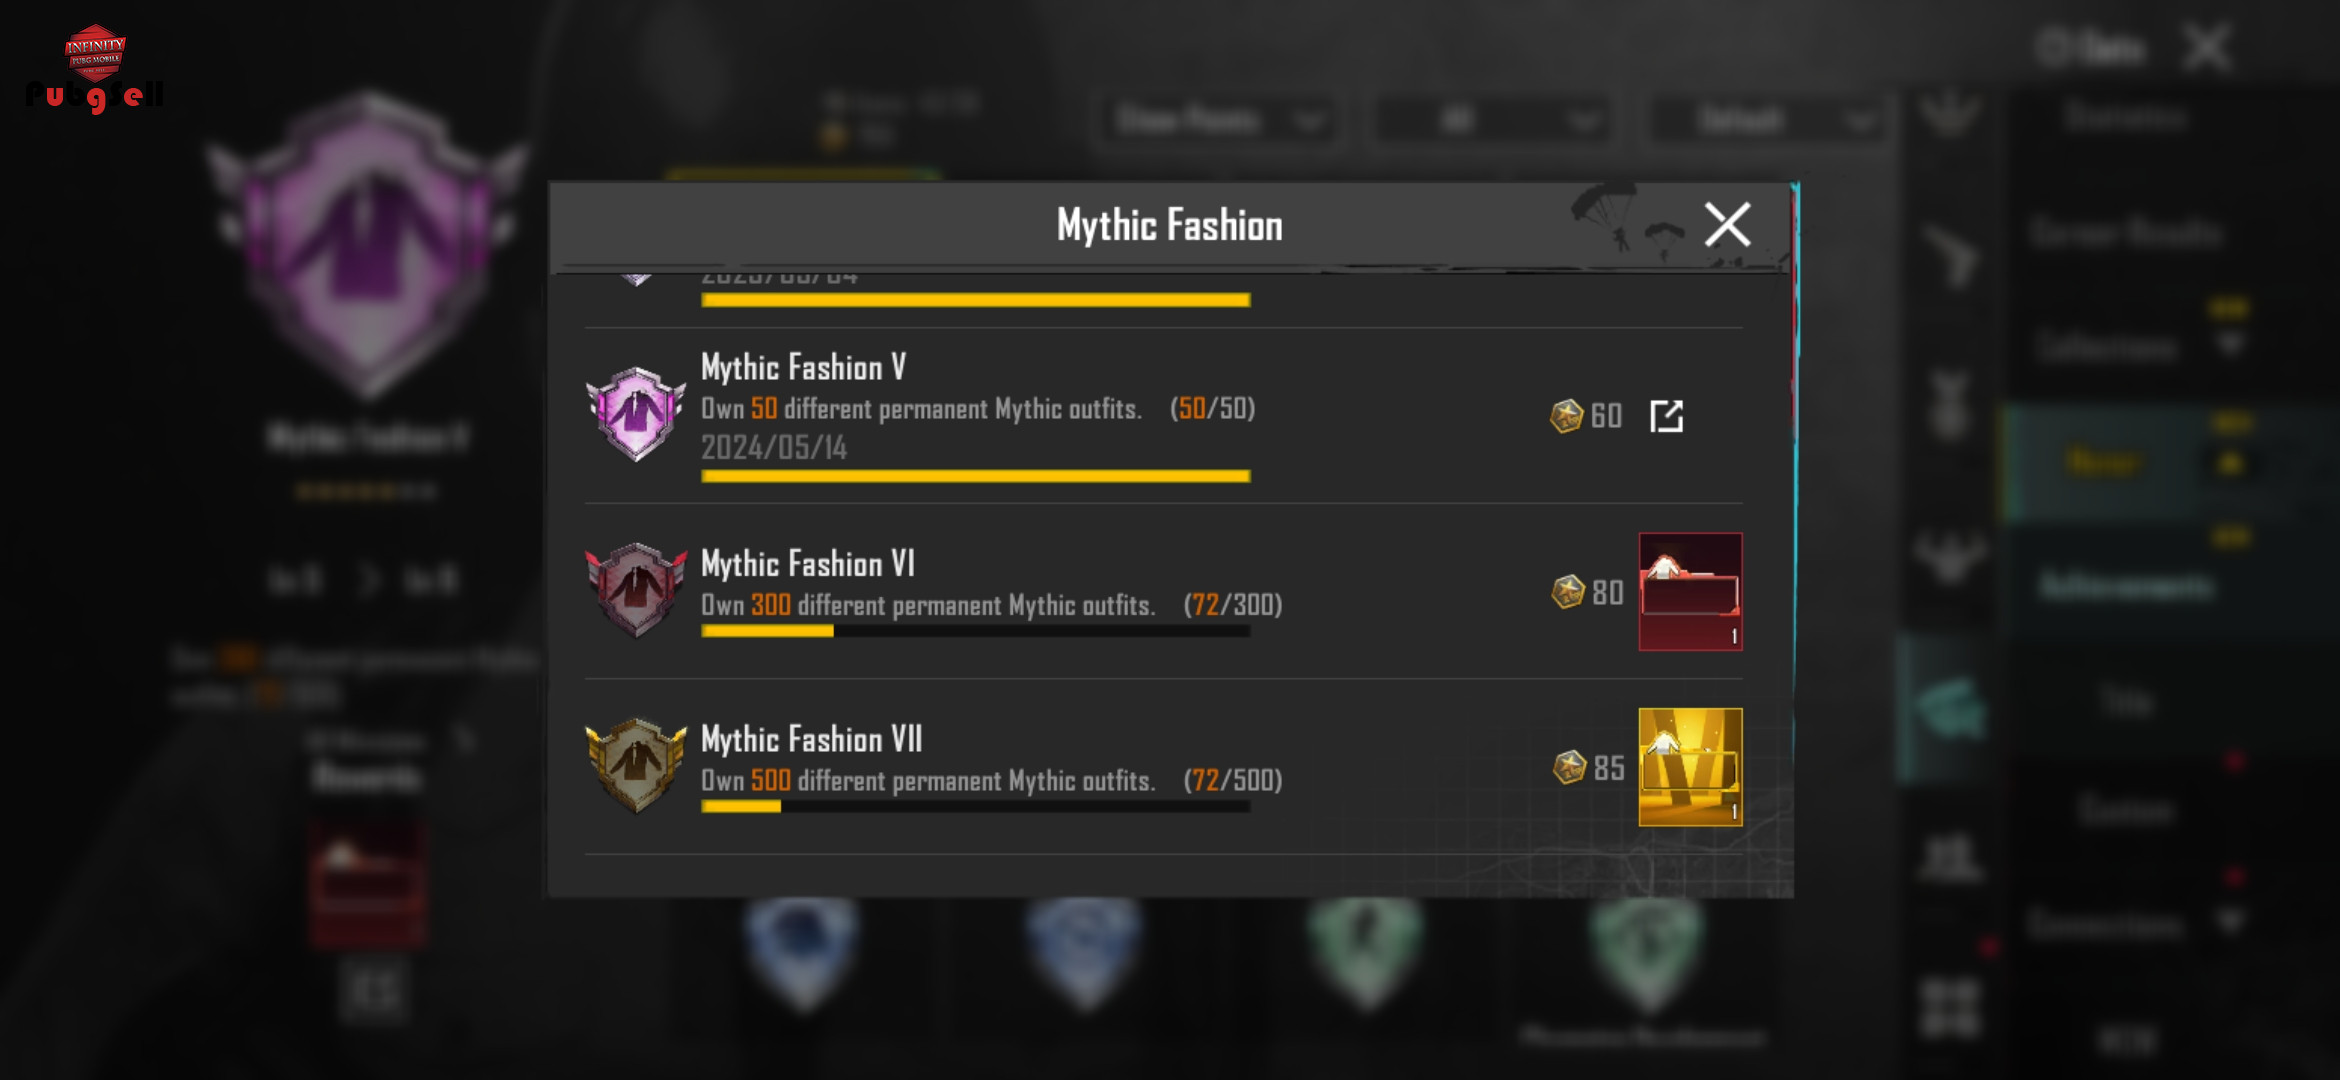The height and width of the screenshot is (1080, 2340).
Task: Click the 85 achievement points coin icon
Action: (x=1568, y=768)
